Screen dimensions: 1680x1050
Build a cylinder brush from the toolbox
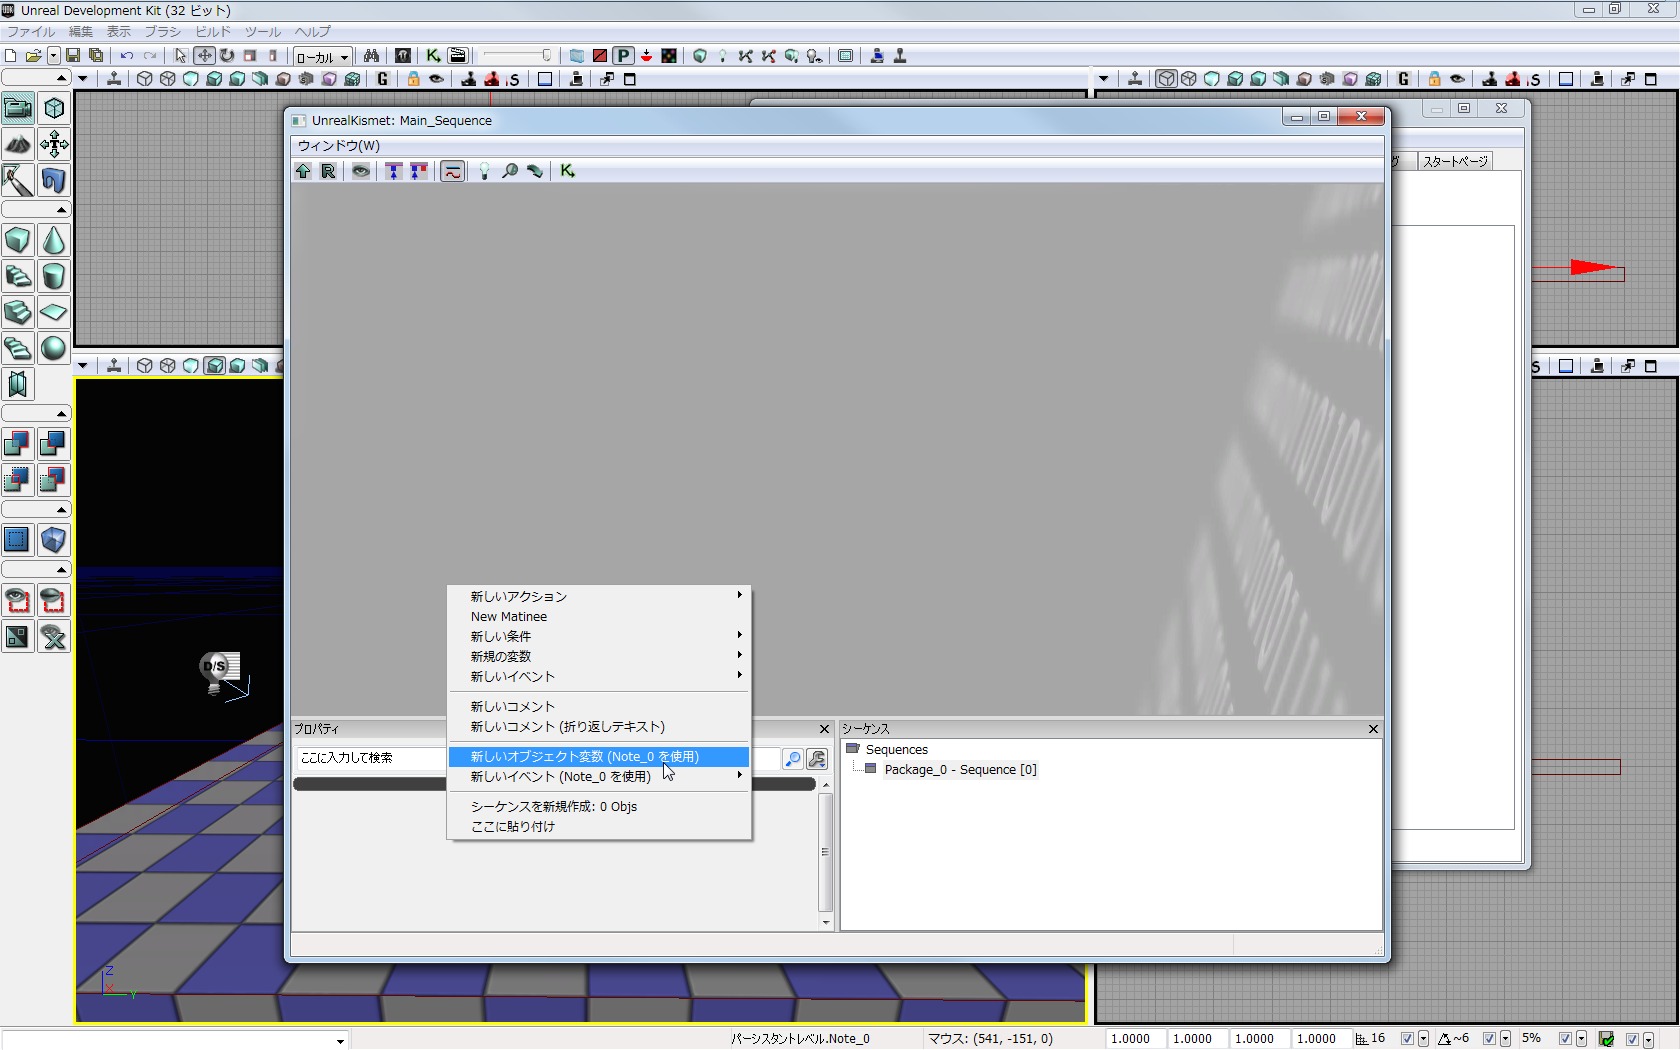pyautogui.click(x=54, y=276)
